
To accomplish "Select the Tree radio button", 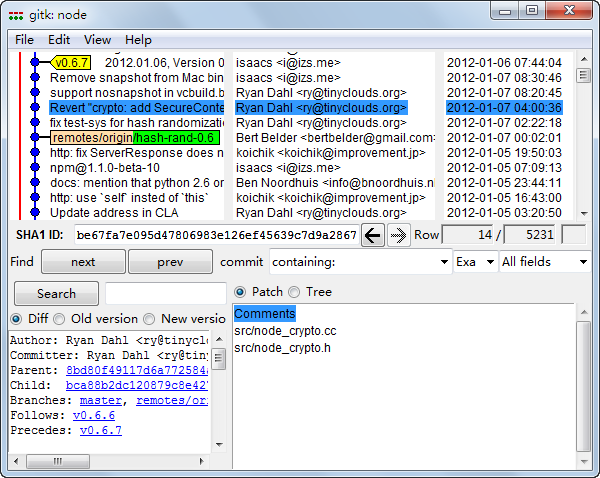I will [x=294, y=292].
